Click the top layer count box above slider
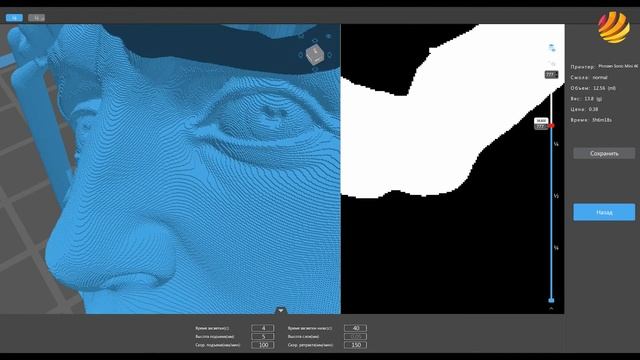Image resolution: width=640 pixels, height=360 pixels. coord(551,75)
